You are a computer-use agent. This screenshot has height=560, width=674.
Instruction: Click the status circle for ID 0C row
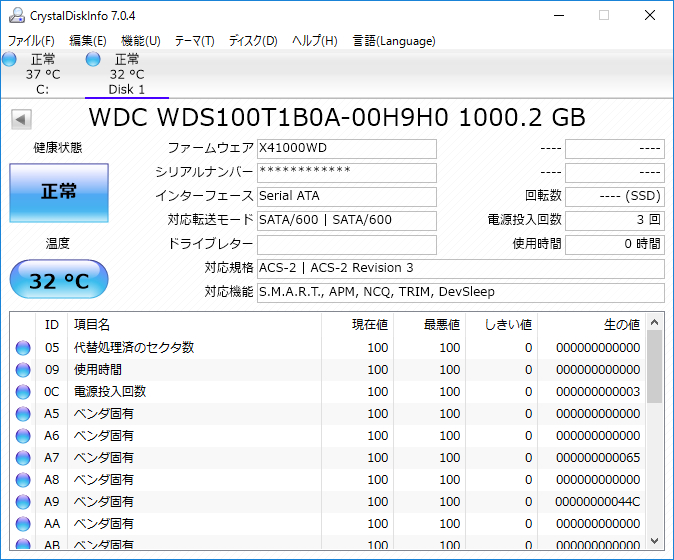click(23, 392)
